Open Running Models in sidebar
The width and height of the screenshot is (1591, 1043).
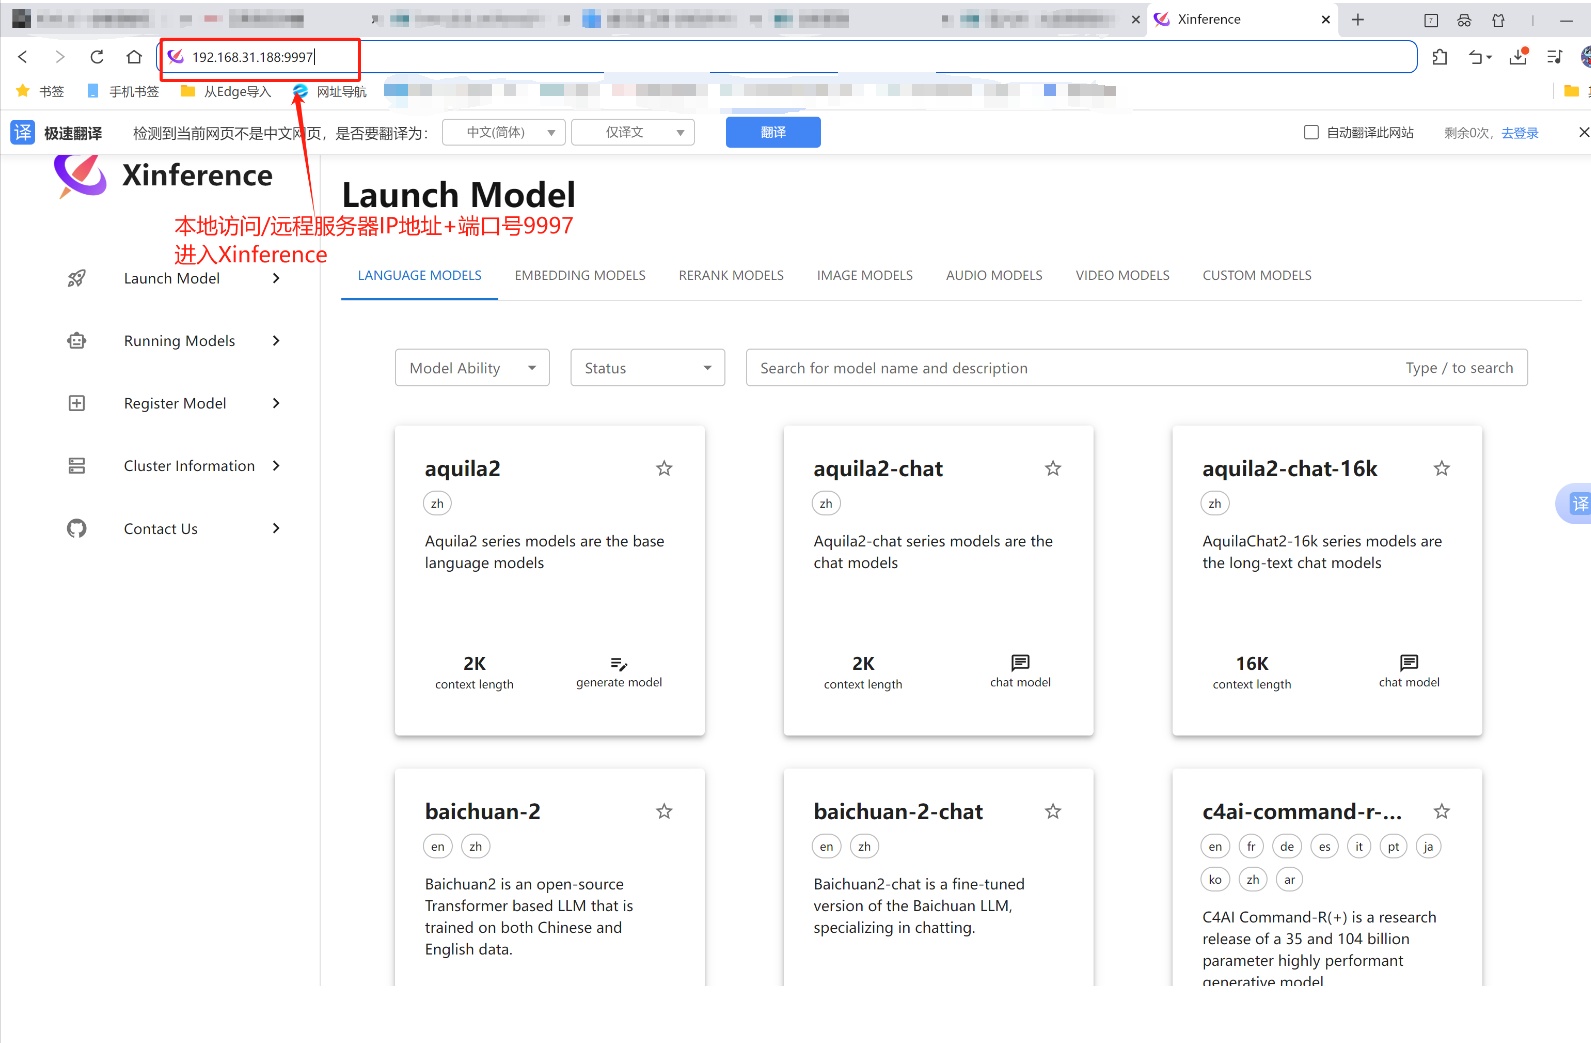(x=180, y=341)
